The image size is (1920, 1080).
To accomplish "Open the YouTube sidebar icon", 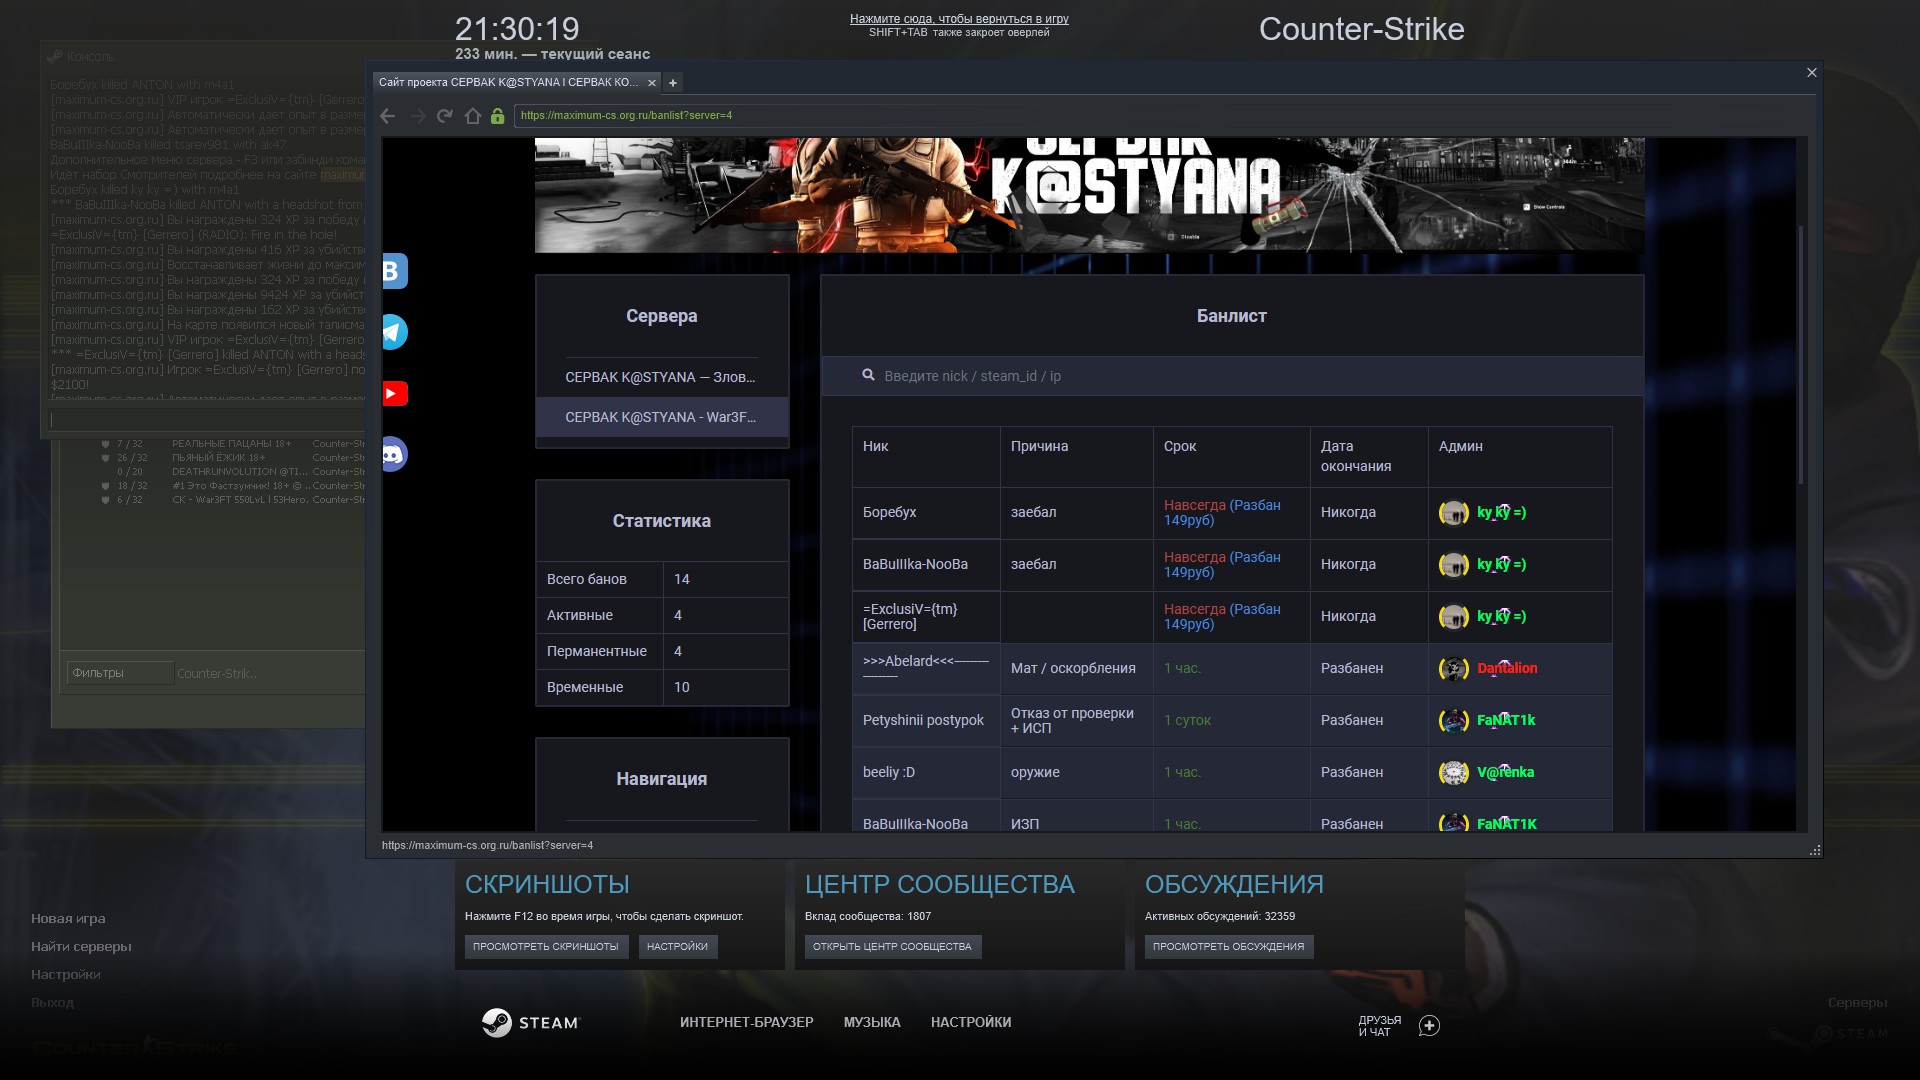I will click(395, 394).
